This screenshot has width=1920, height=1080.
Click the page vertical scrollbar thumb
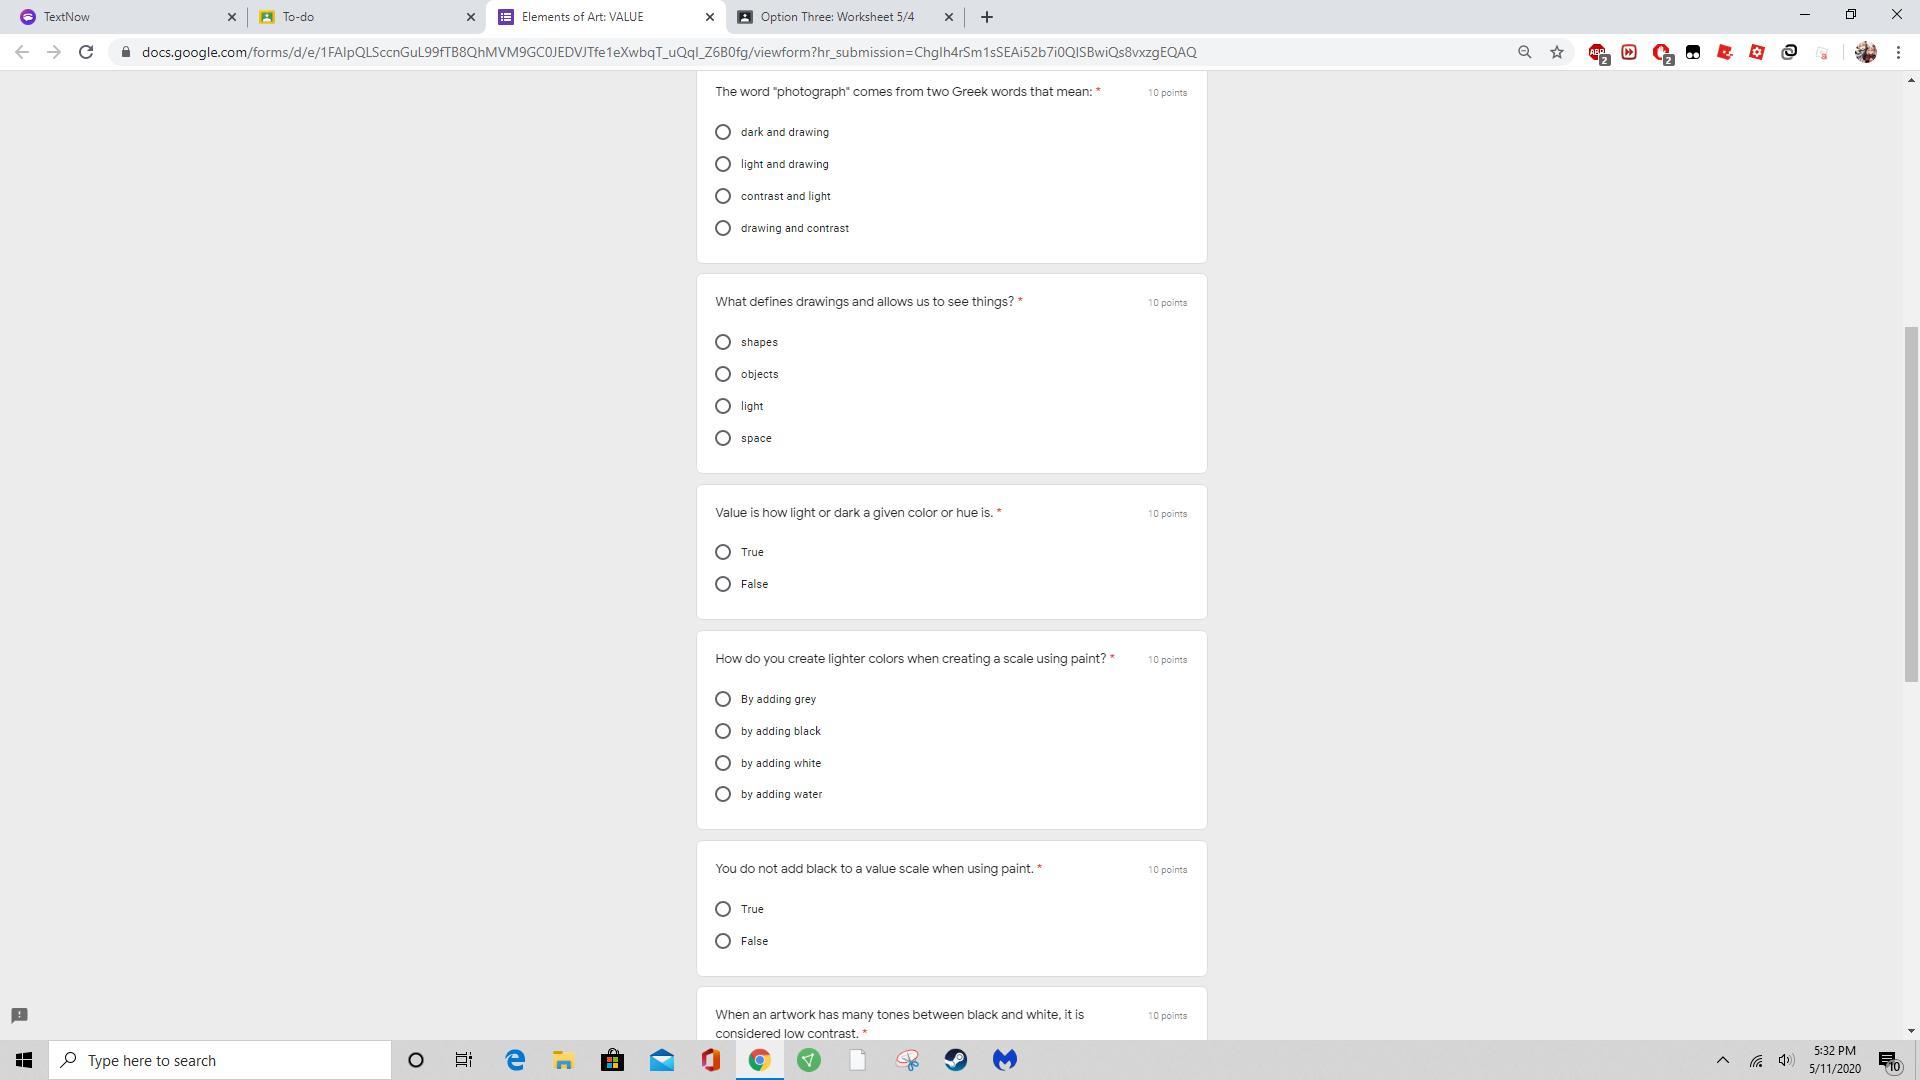pyautogui.click(x=1911, y=504)
